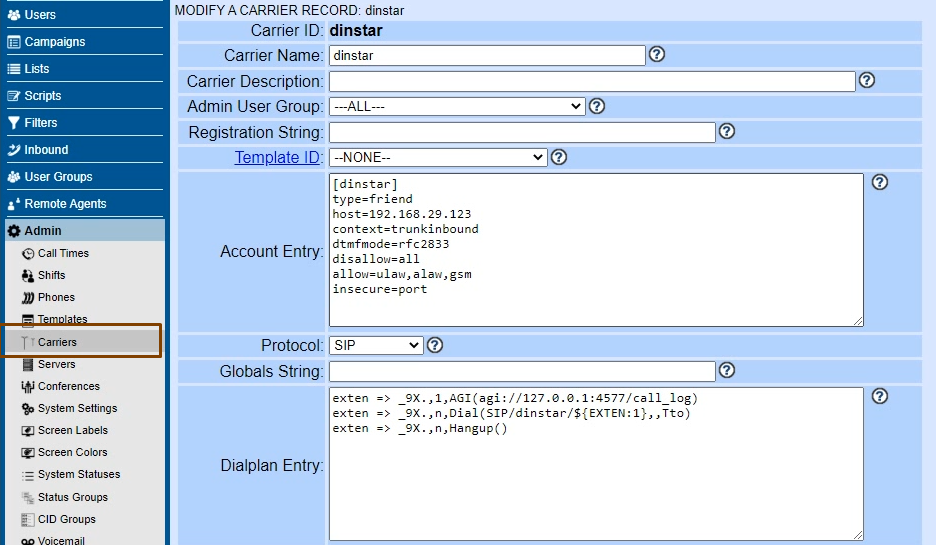
Task: Click the Shifts icon
Action: pos(28,276)
